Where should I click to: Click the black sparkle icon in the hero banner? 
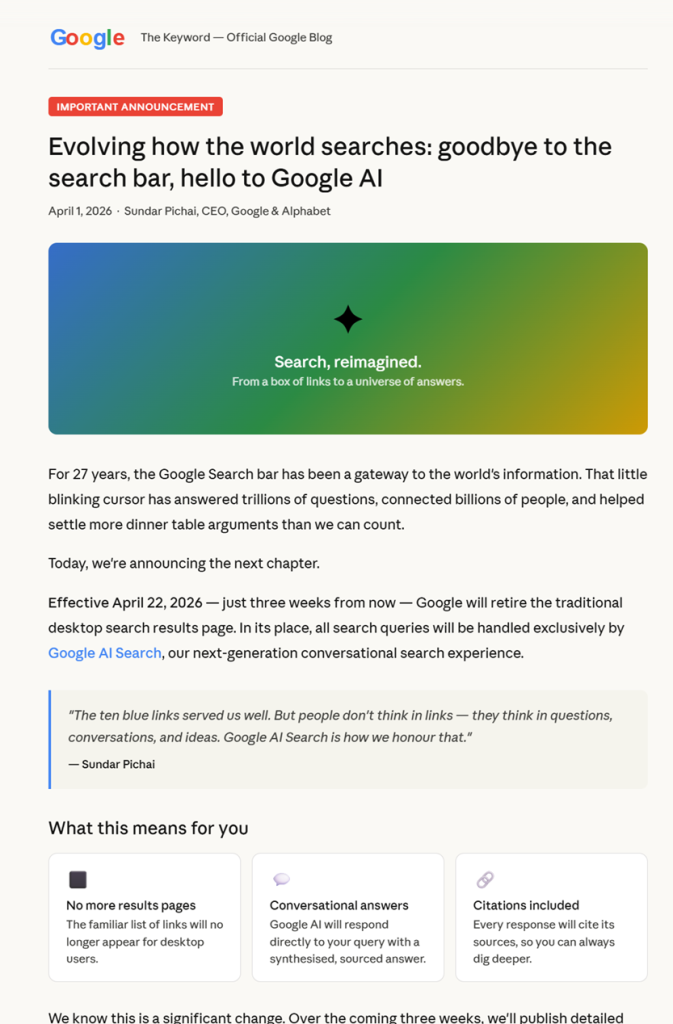click(x=347, y=319)
